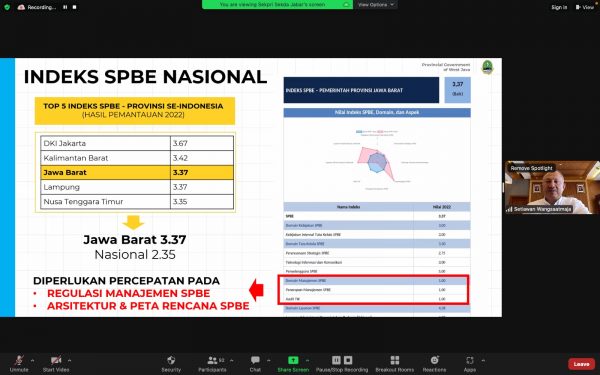
Task: Click the radar chart in slide
Action: click(x=377, y=160)
